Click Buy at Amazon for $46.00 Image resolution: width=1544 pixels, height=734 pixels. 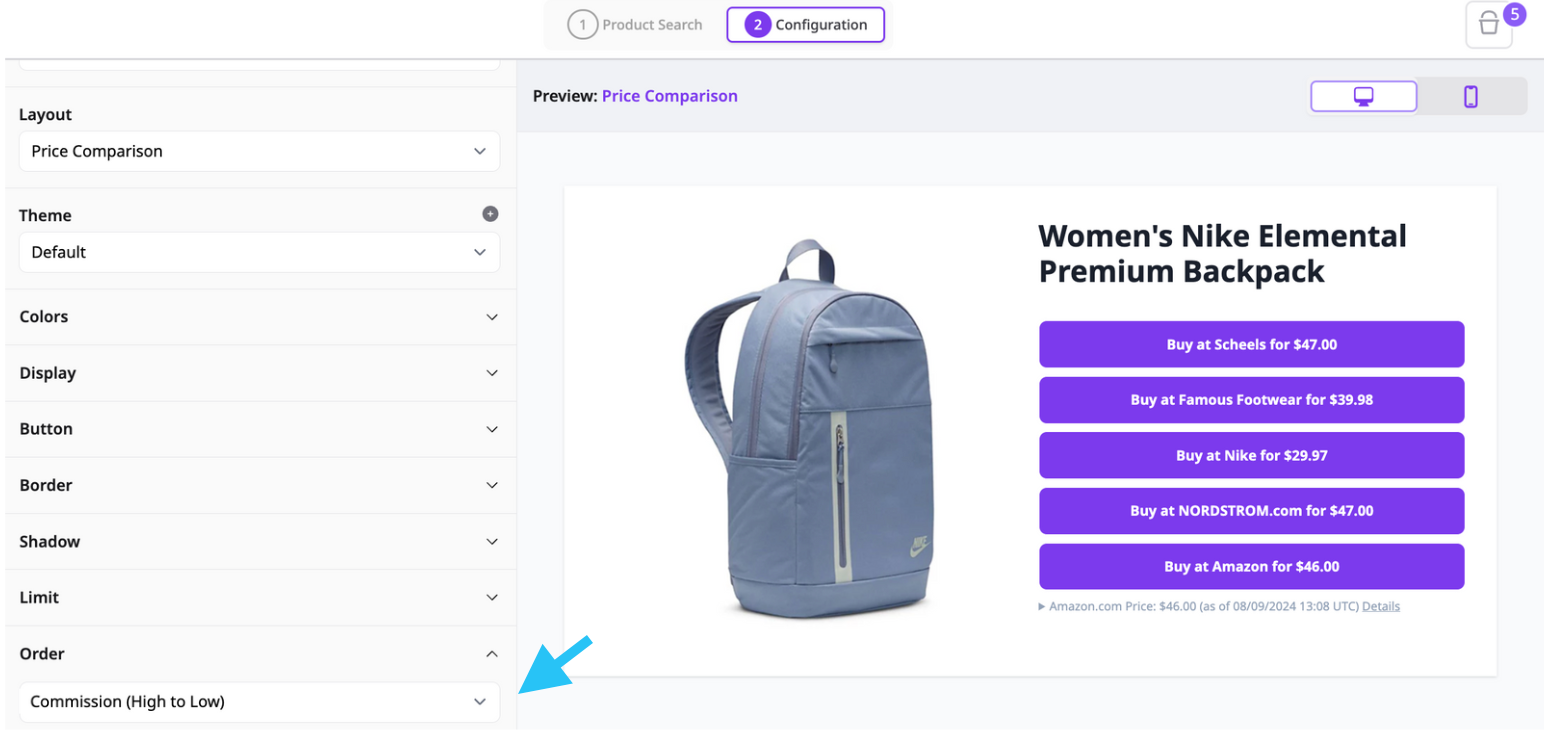(x=1251, y=566)
